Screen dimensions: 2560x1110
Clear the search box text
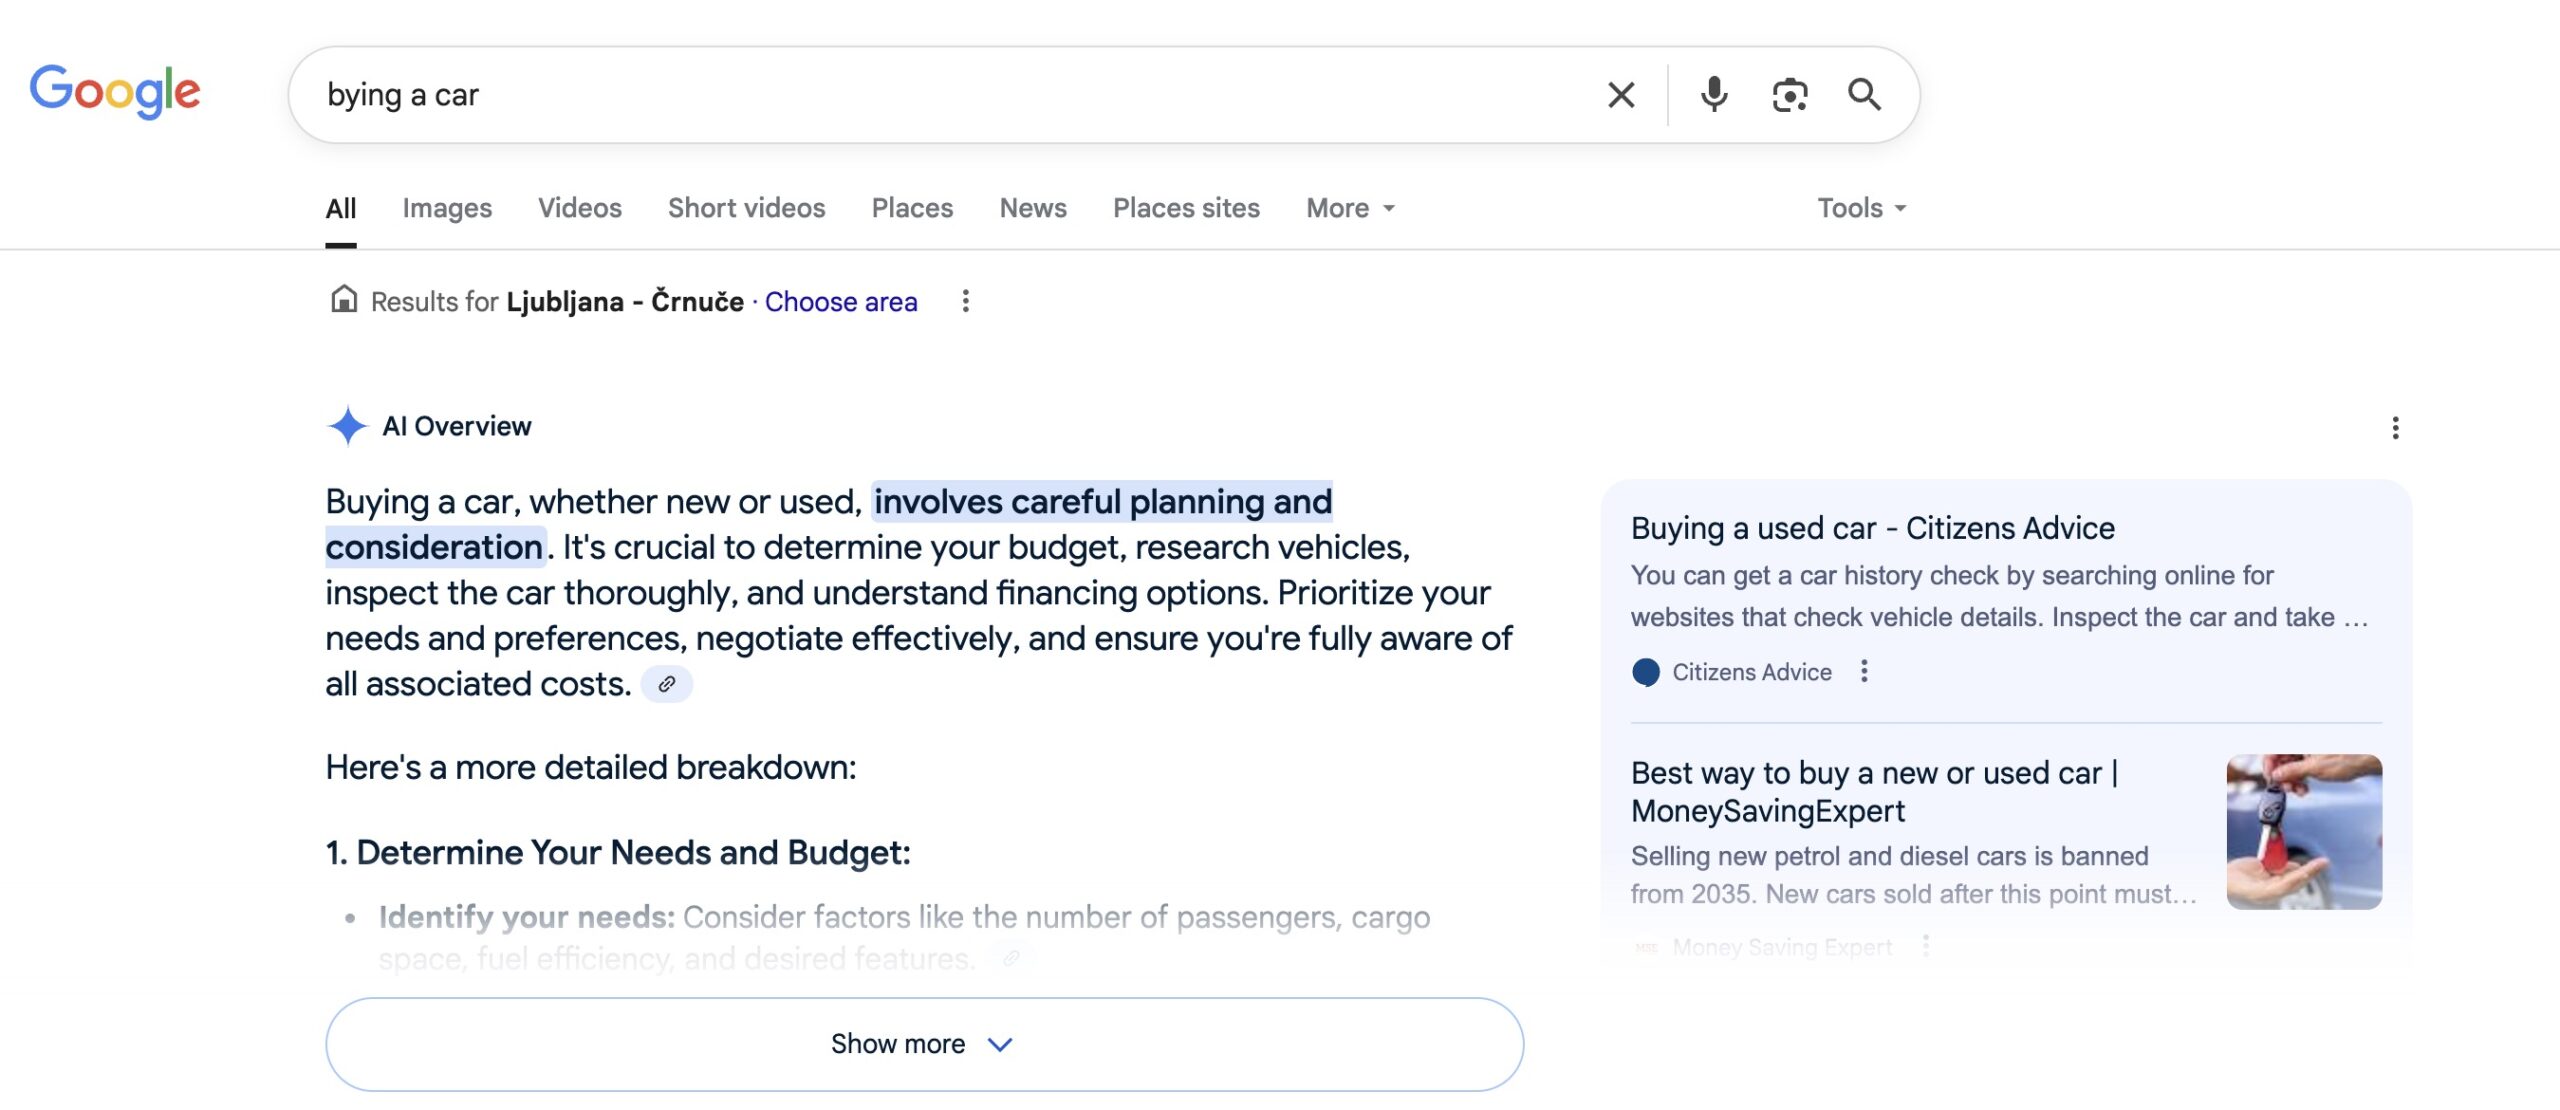coord(1621,95)
